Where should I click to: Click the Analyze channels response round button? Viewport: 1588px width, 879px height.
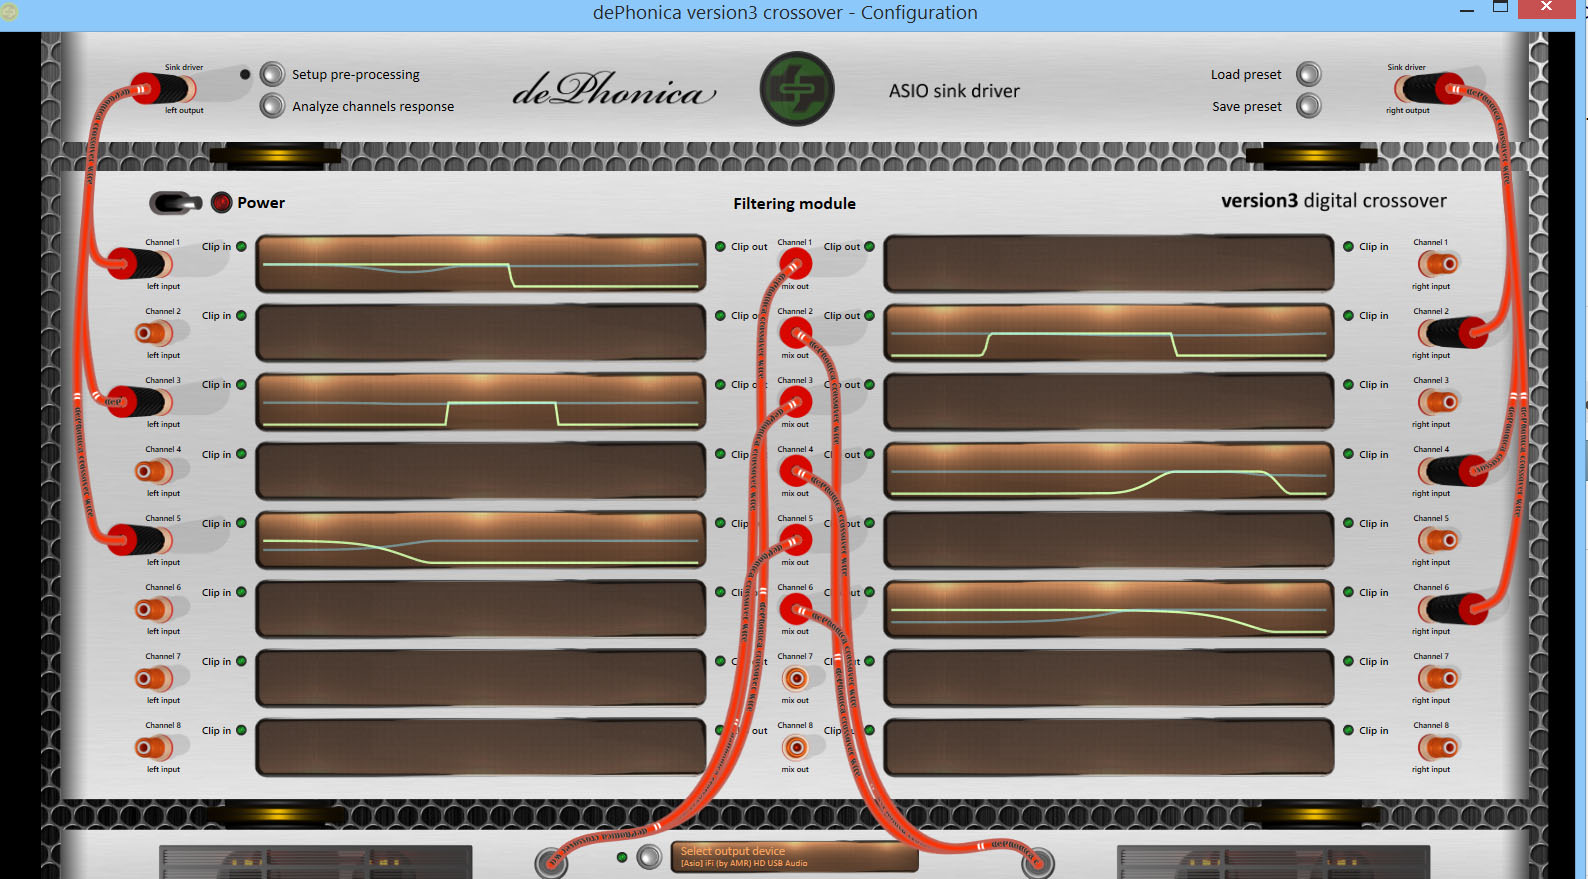272,105
